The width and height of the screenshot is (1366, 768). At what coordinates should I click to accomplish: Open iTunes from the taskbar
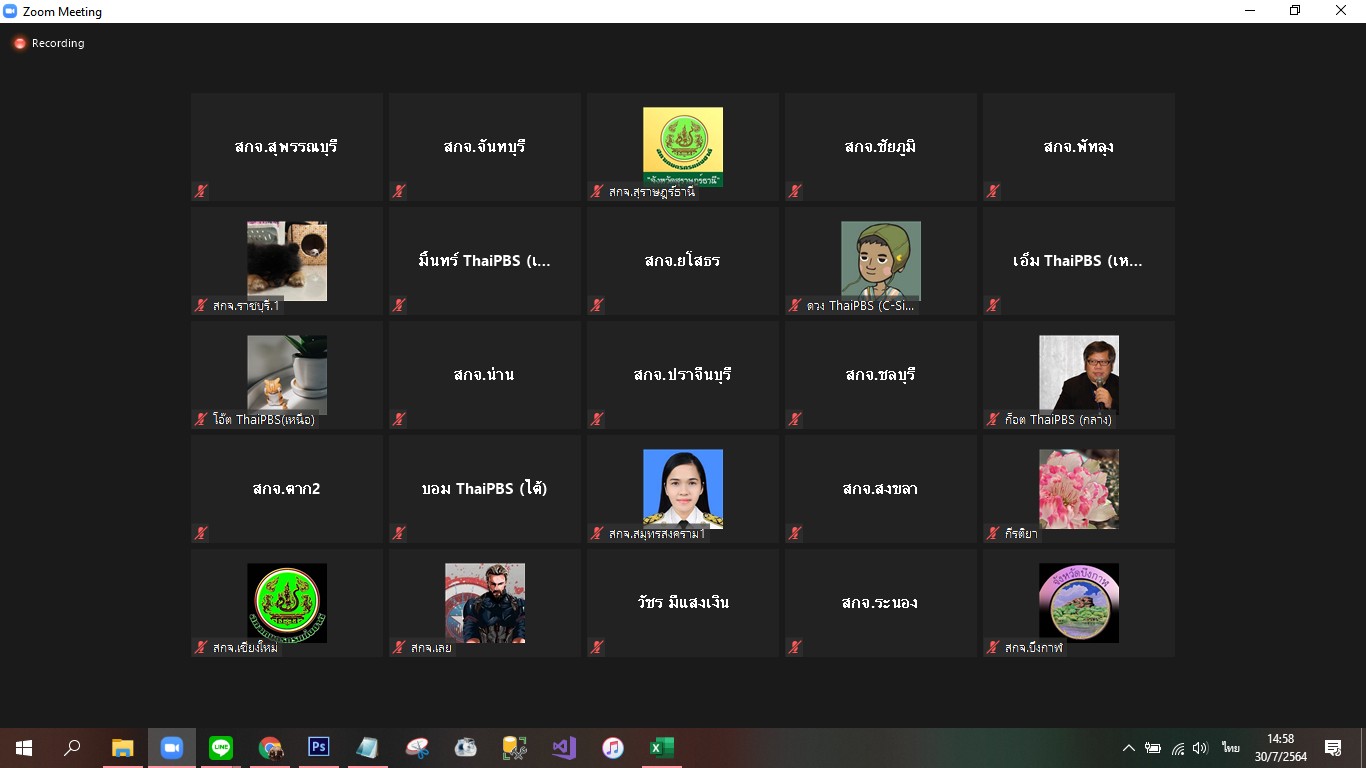coord(613,748)
